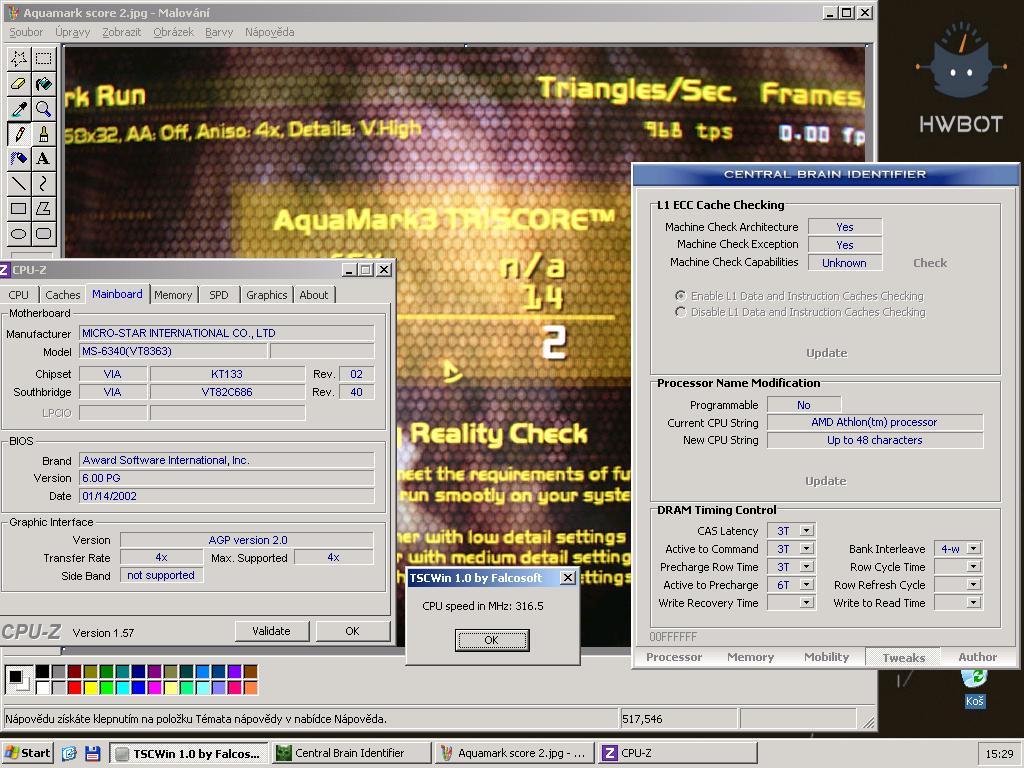Click the CPU-Z button on the taskbar

(678, 753)
